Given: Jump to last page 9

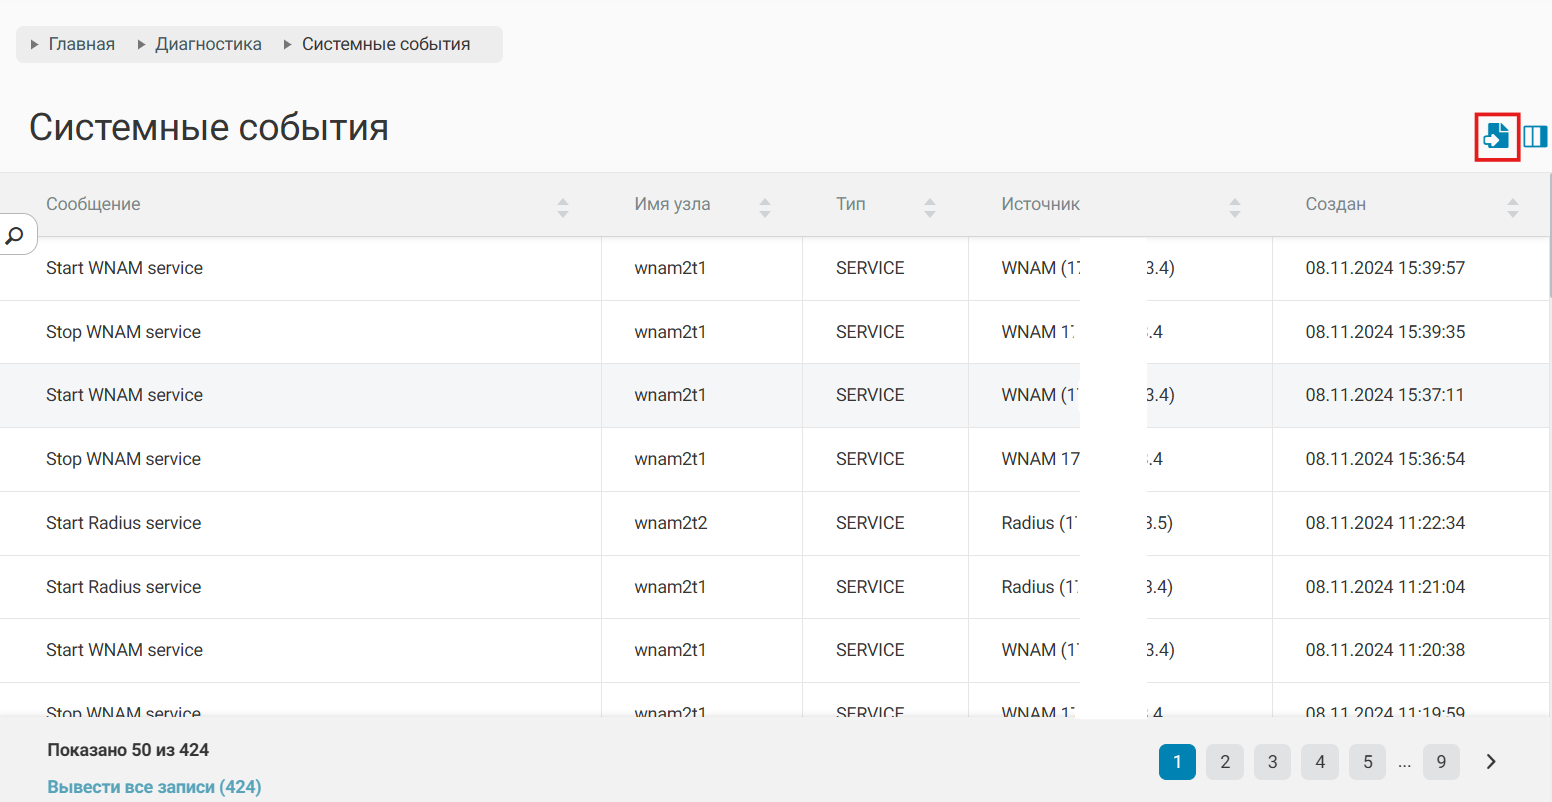Looking at the screenshot, I should point(1441,762).
